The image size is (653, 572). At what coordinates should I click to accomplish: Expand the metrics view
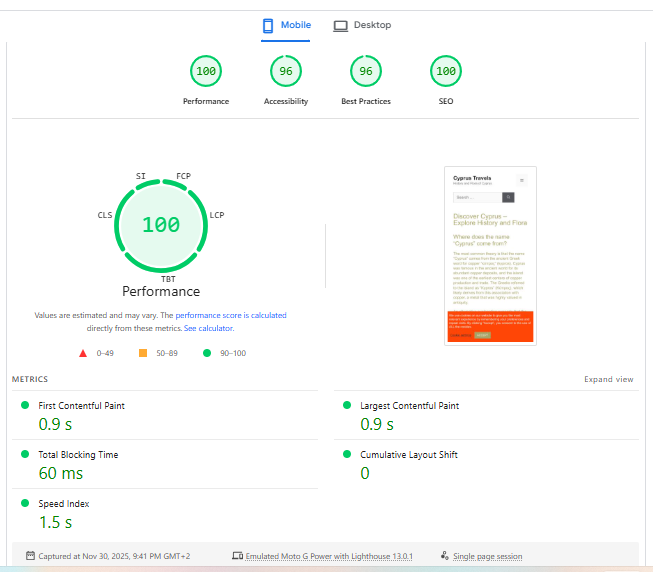[x=608, y=380]
